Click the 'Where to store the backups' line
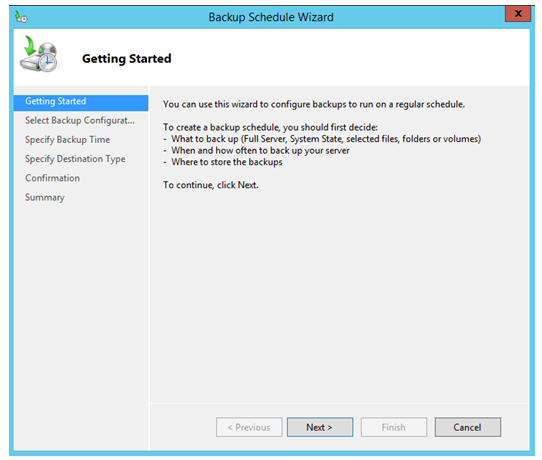This screenshot has width=542, height=460. click(x=223, y=162)
